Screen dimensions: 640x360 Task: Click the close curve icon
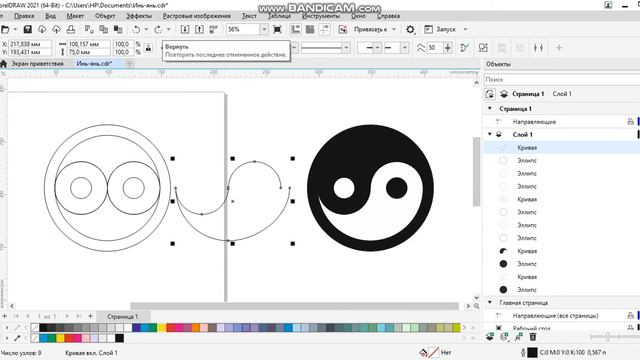(464, 48)
